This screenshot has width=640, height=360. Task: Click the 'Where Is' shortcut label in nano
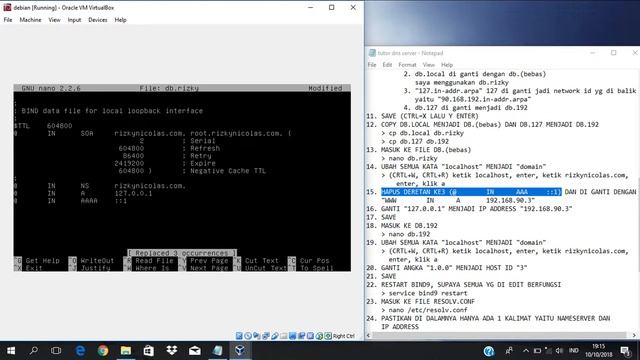click(x=152, y=268)
